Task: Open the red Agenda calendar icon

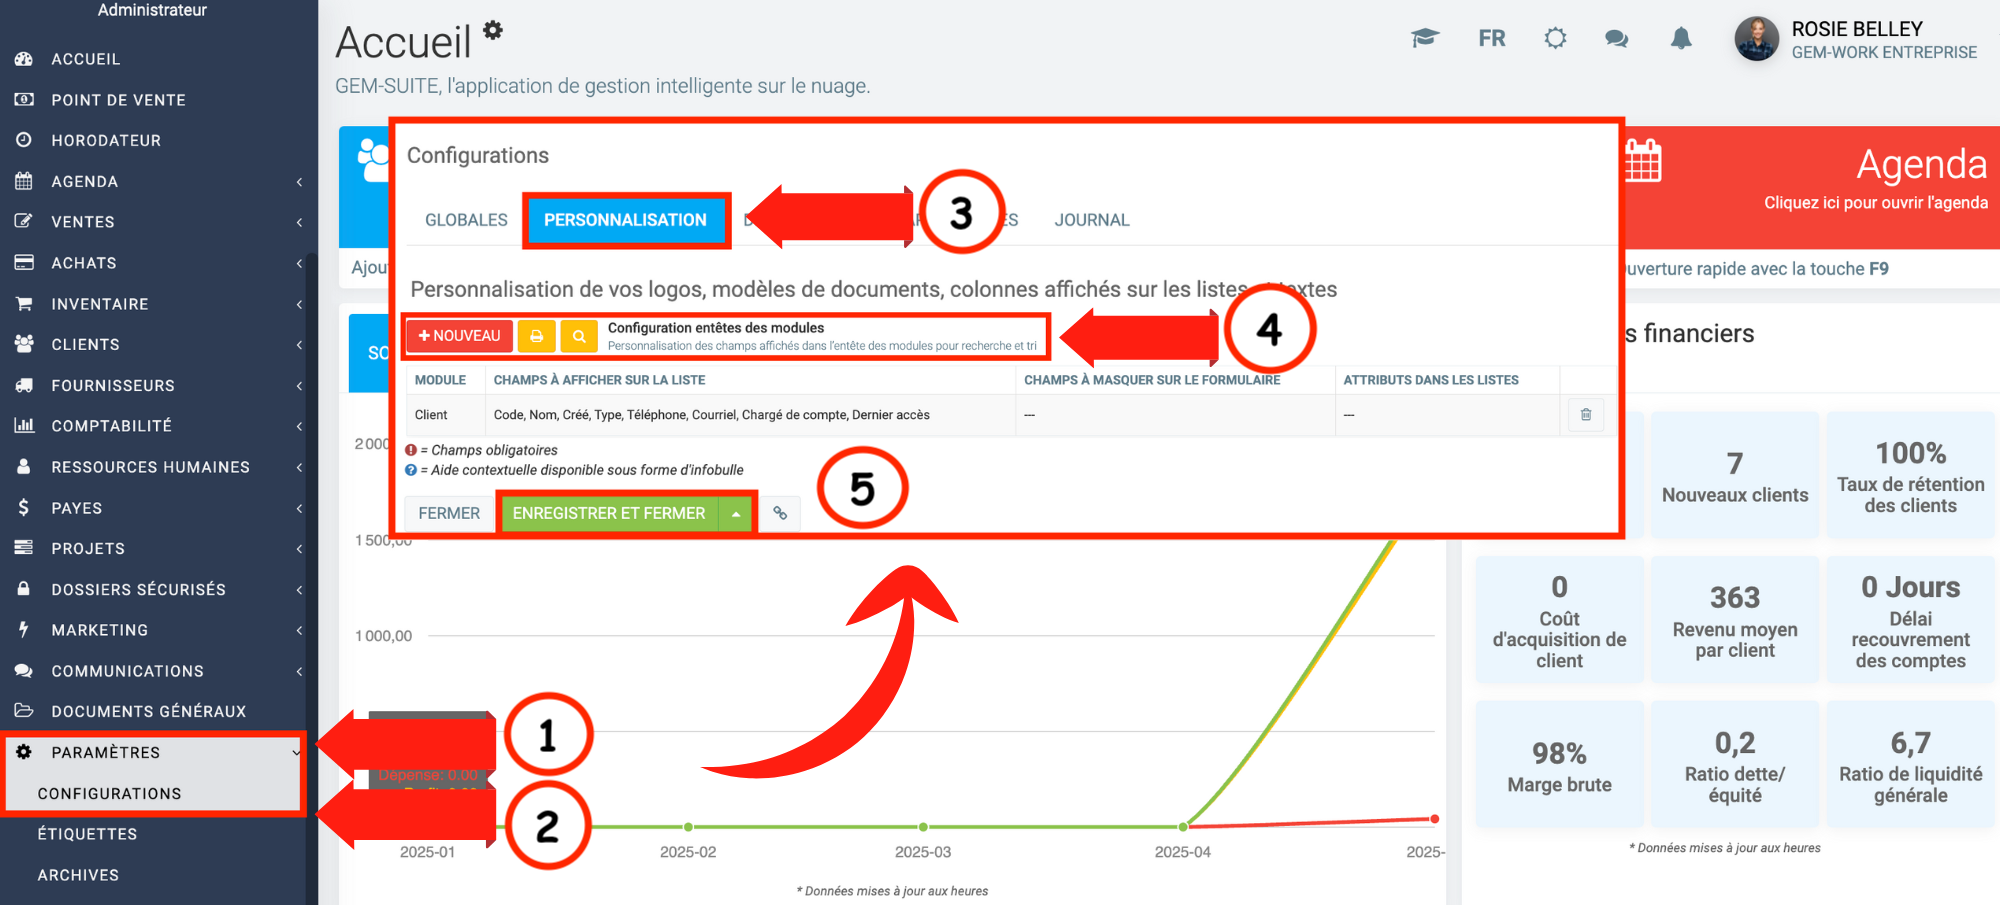Action: pos(1642,161)
